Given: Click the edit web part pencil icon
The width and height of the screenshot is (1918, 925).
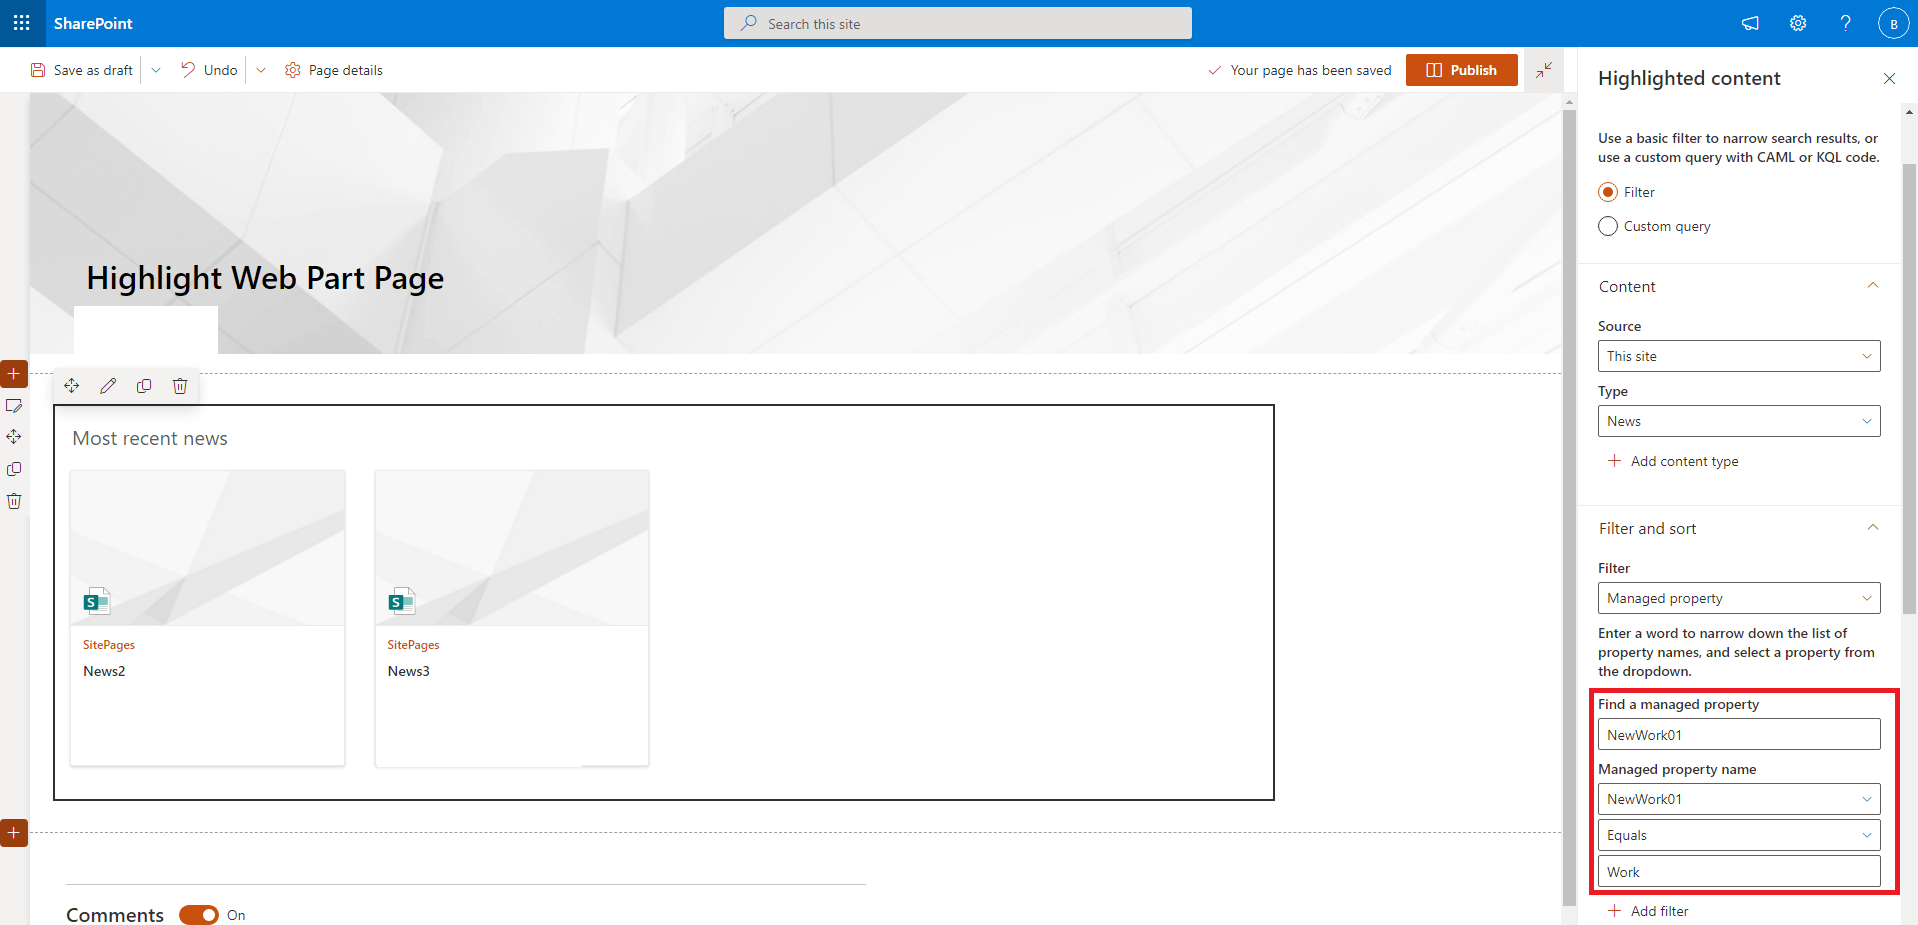Looking at the screenshot, I should [108, 386].
